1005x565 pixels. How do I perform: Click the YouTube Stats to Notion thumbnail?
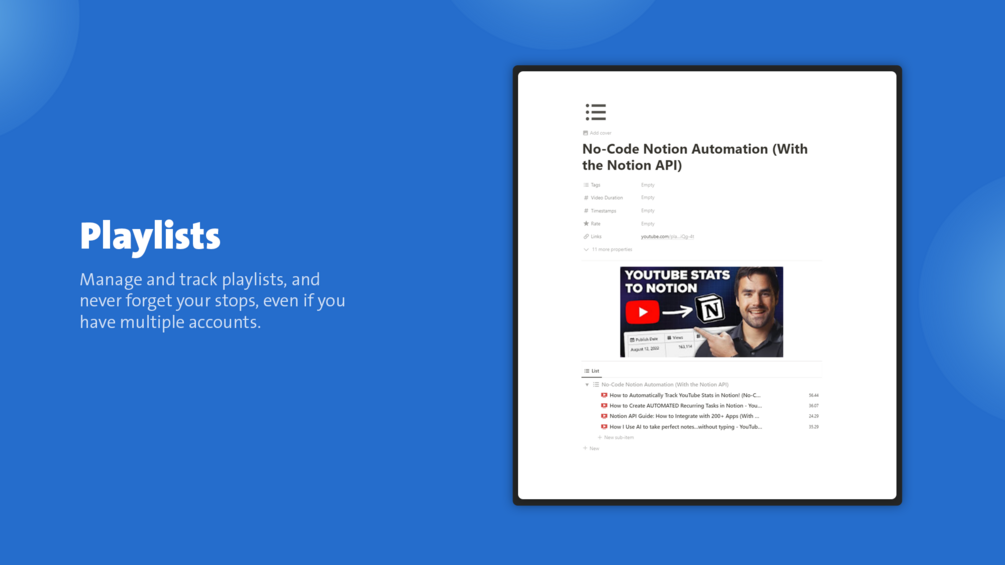[x=701, y=312]
